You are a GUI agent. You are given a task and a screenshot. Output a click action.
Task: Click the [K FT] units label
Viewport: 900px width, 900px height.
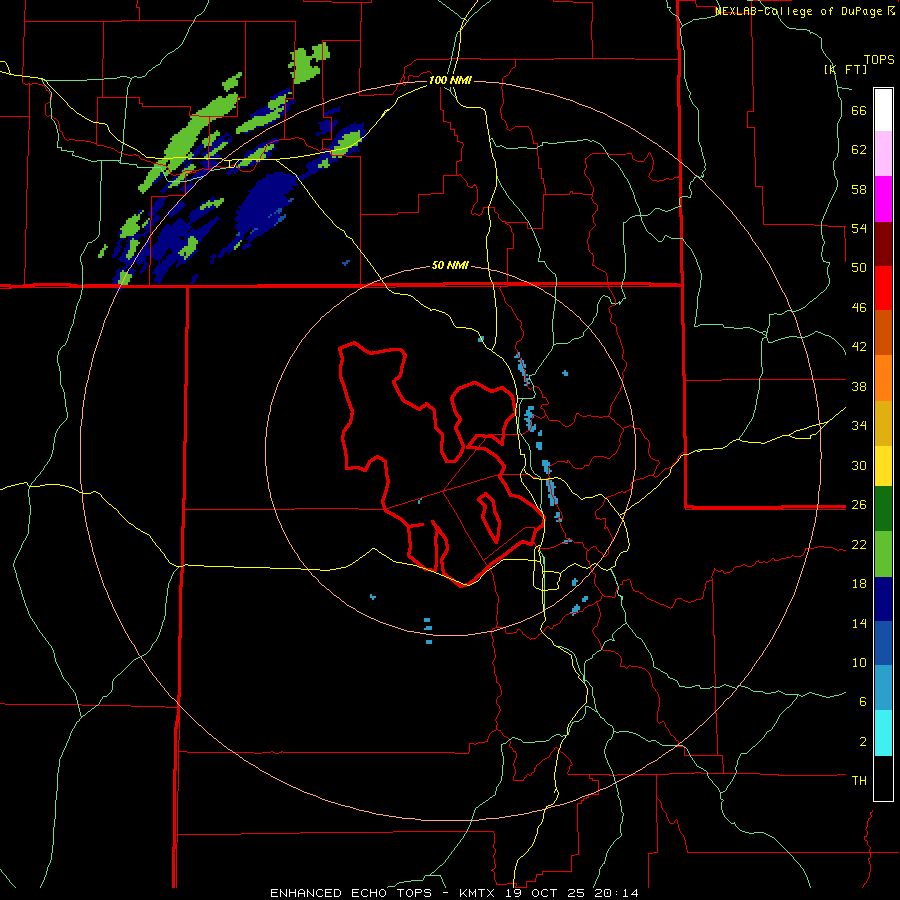845,69
